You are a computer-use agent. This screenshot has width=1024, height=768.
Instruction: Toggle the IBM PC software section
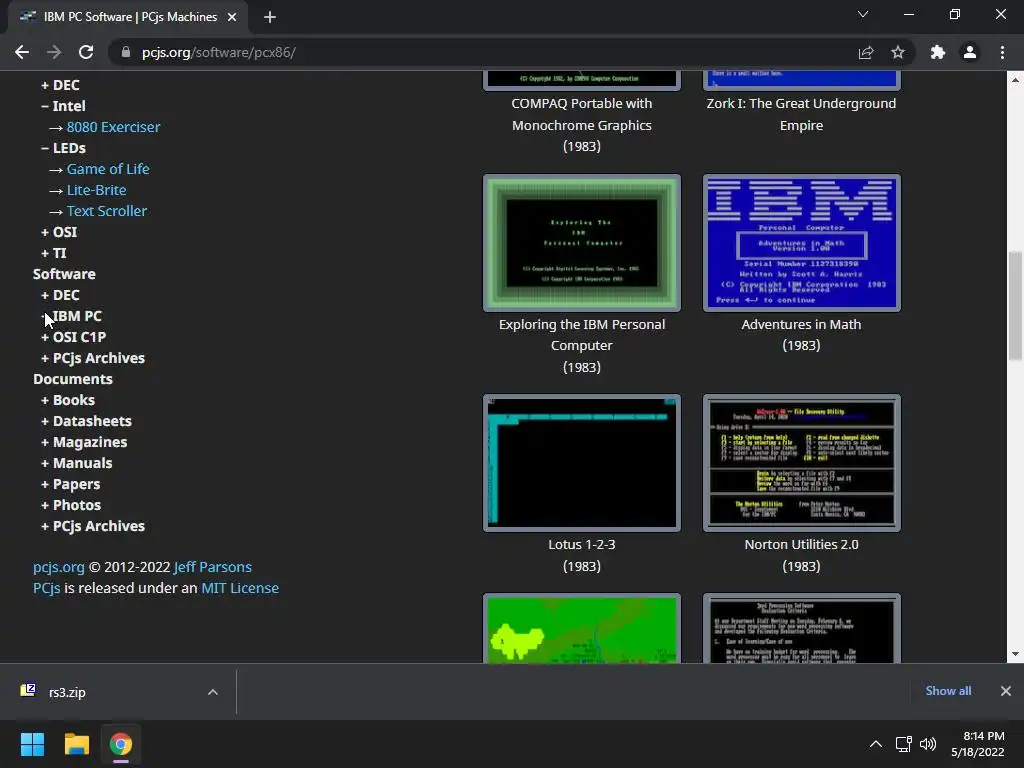tap(71, 316)
